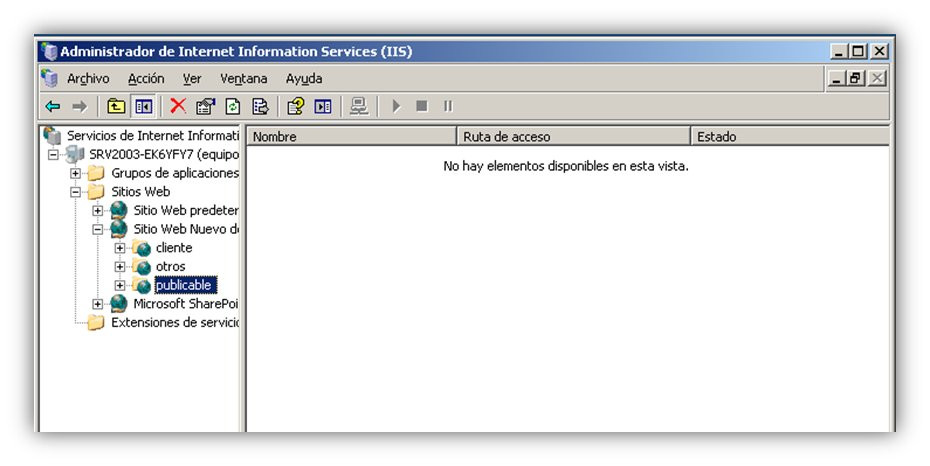Screen dimensions: 930x466
Task: Click the globe icon beside publicable
Action: 141,285
